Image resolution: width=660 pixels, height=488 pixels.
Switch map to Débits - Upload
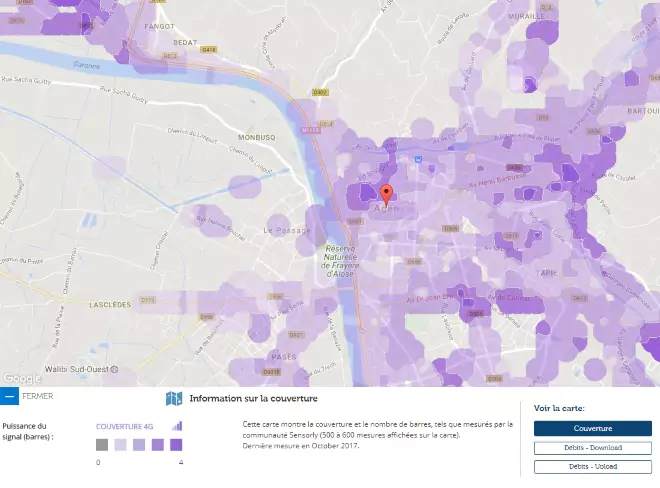[592, 466]
